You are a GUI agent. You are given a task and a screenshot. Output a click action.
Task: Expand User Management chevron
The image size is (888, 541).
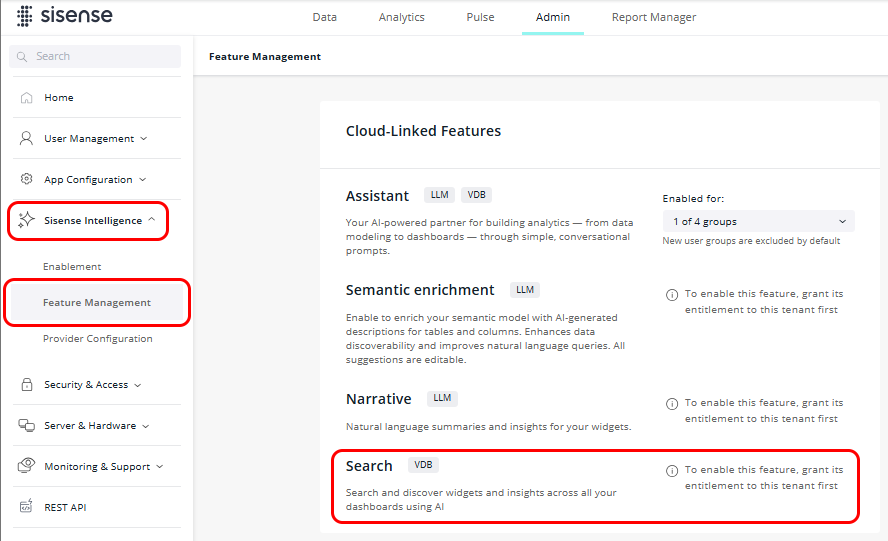point(144,138)
